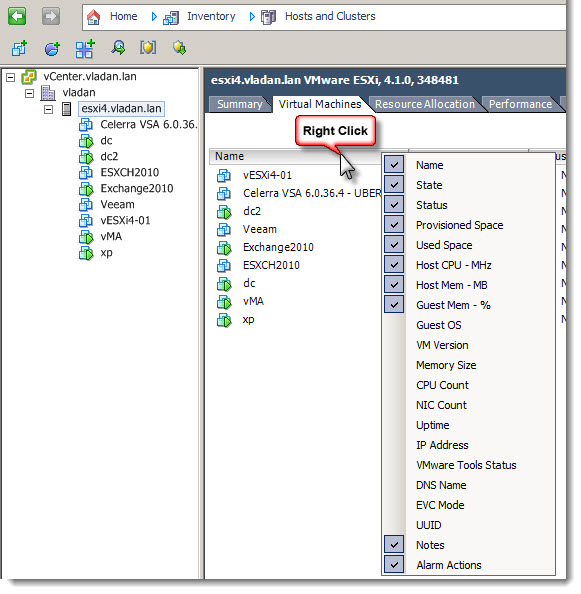Click the Celerra VSA VM icon in tree
The height and width of the screenshot is (594, 581).
coord(86,125)
